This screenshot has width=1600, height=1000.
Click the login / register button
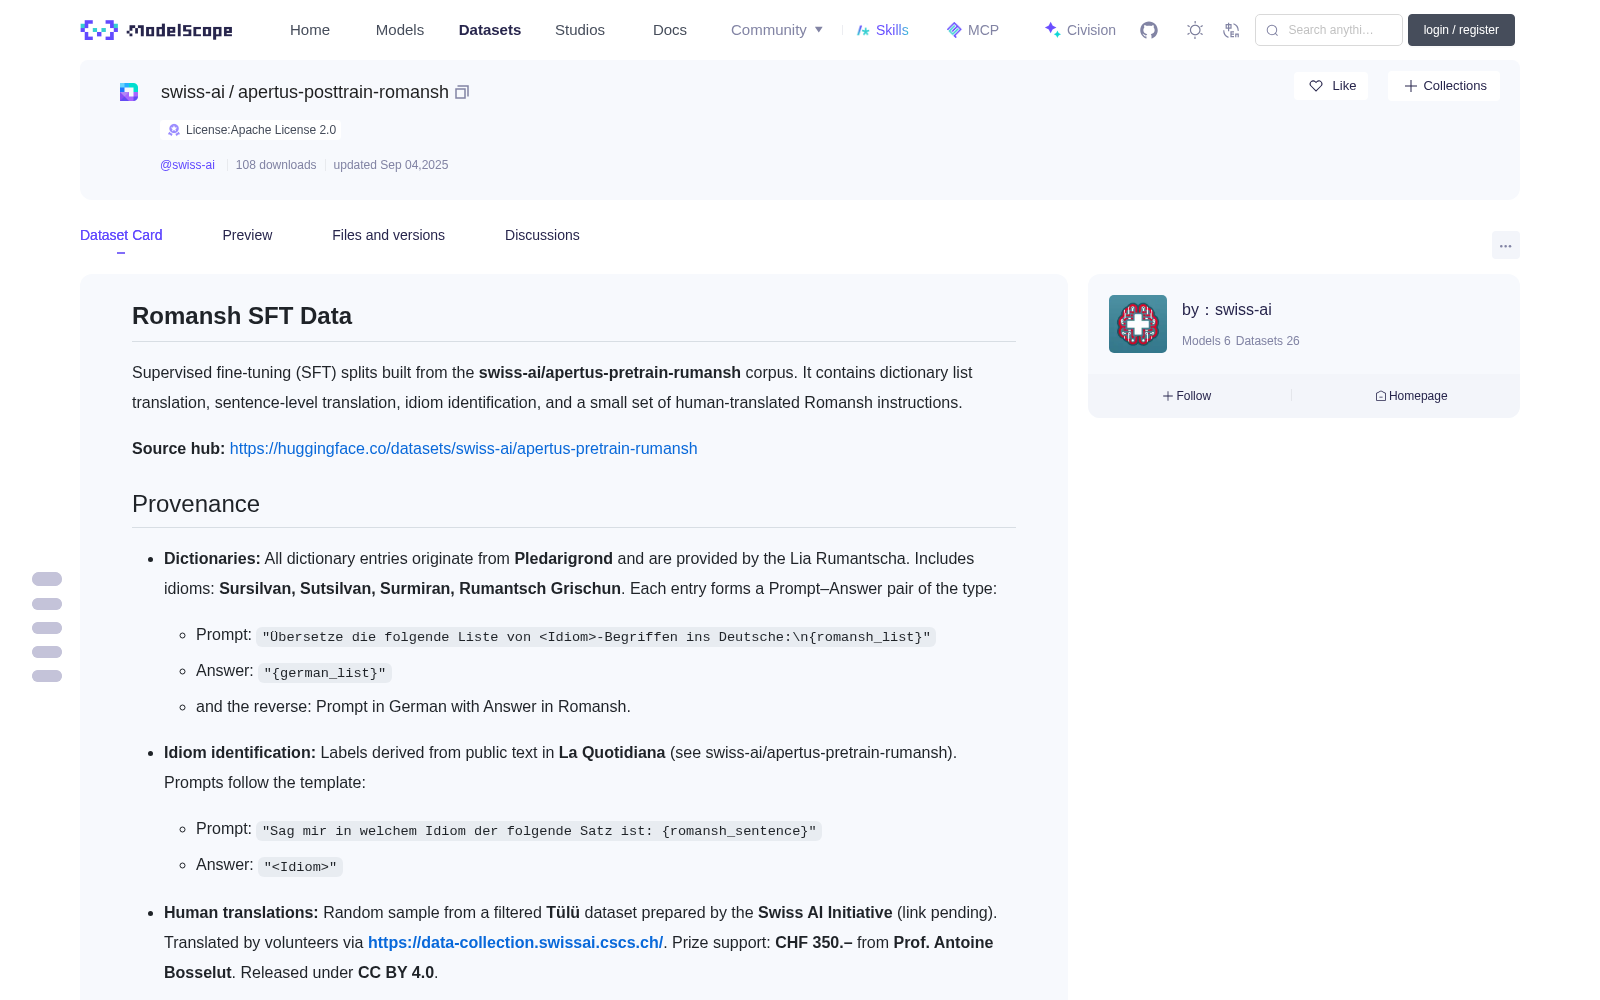click(1461, 30)
